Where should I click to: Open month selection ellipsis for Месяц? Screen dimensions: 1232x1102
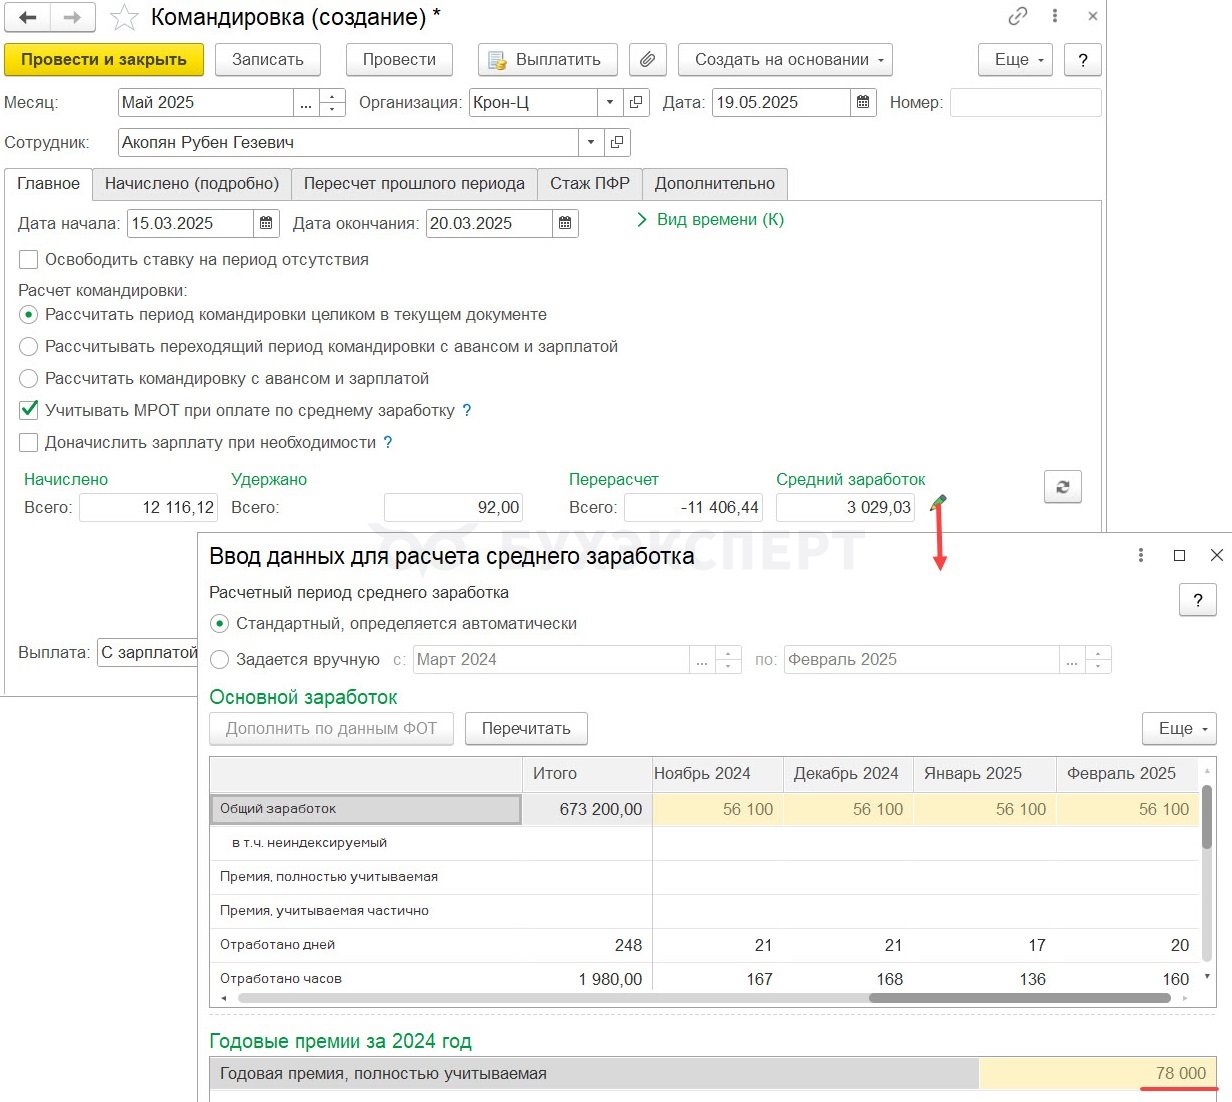pyautogui.click(x=306, y=103)
